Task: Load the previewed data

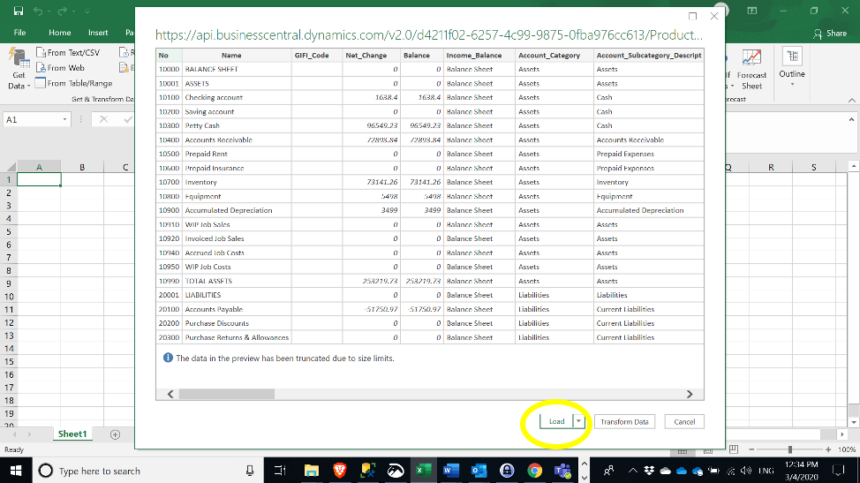Action: coord(556,422)
